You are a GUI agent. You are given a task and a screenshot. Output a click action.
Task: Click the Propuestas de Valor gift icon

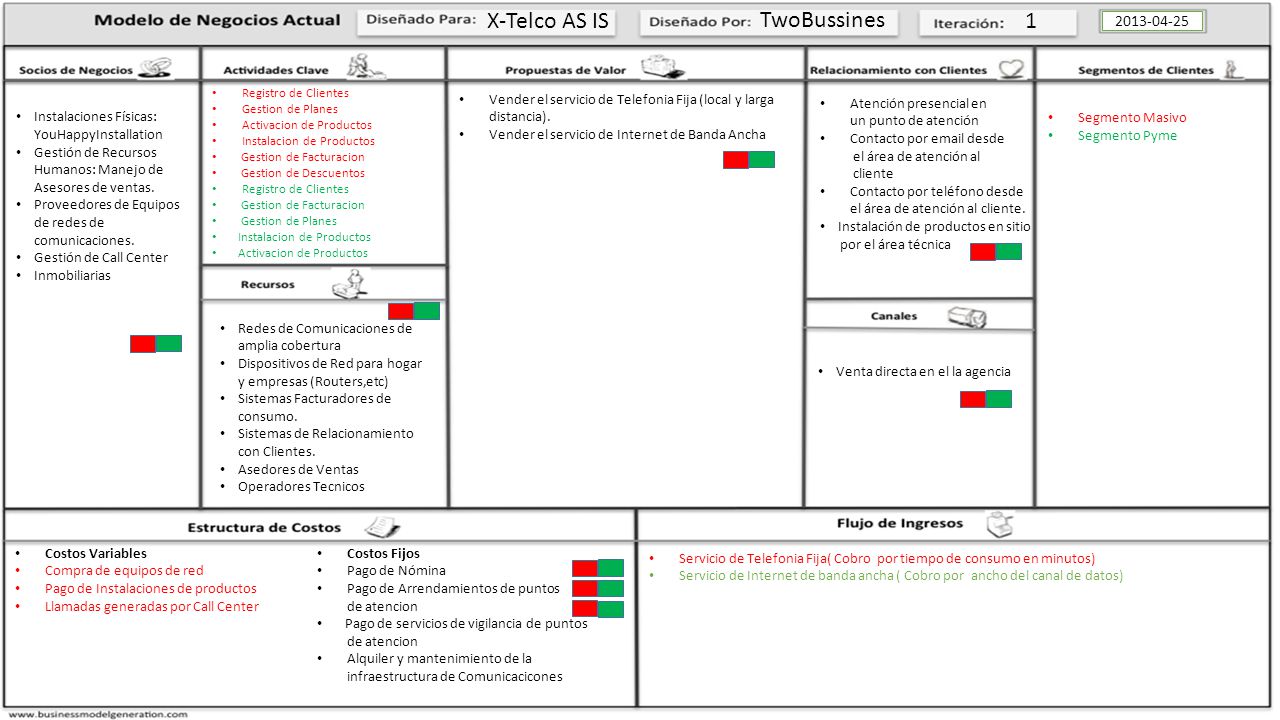point(663,67)
